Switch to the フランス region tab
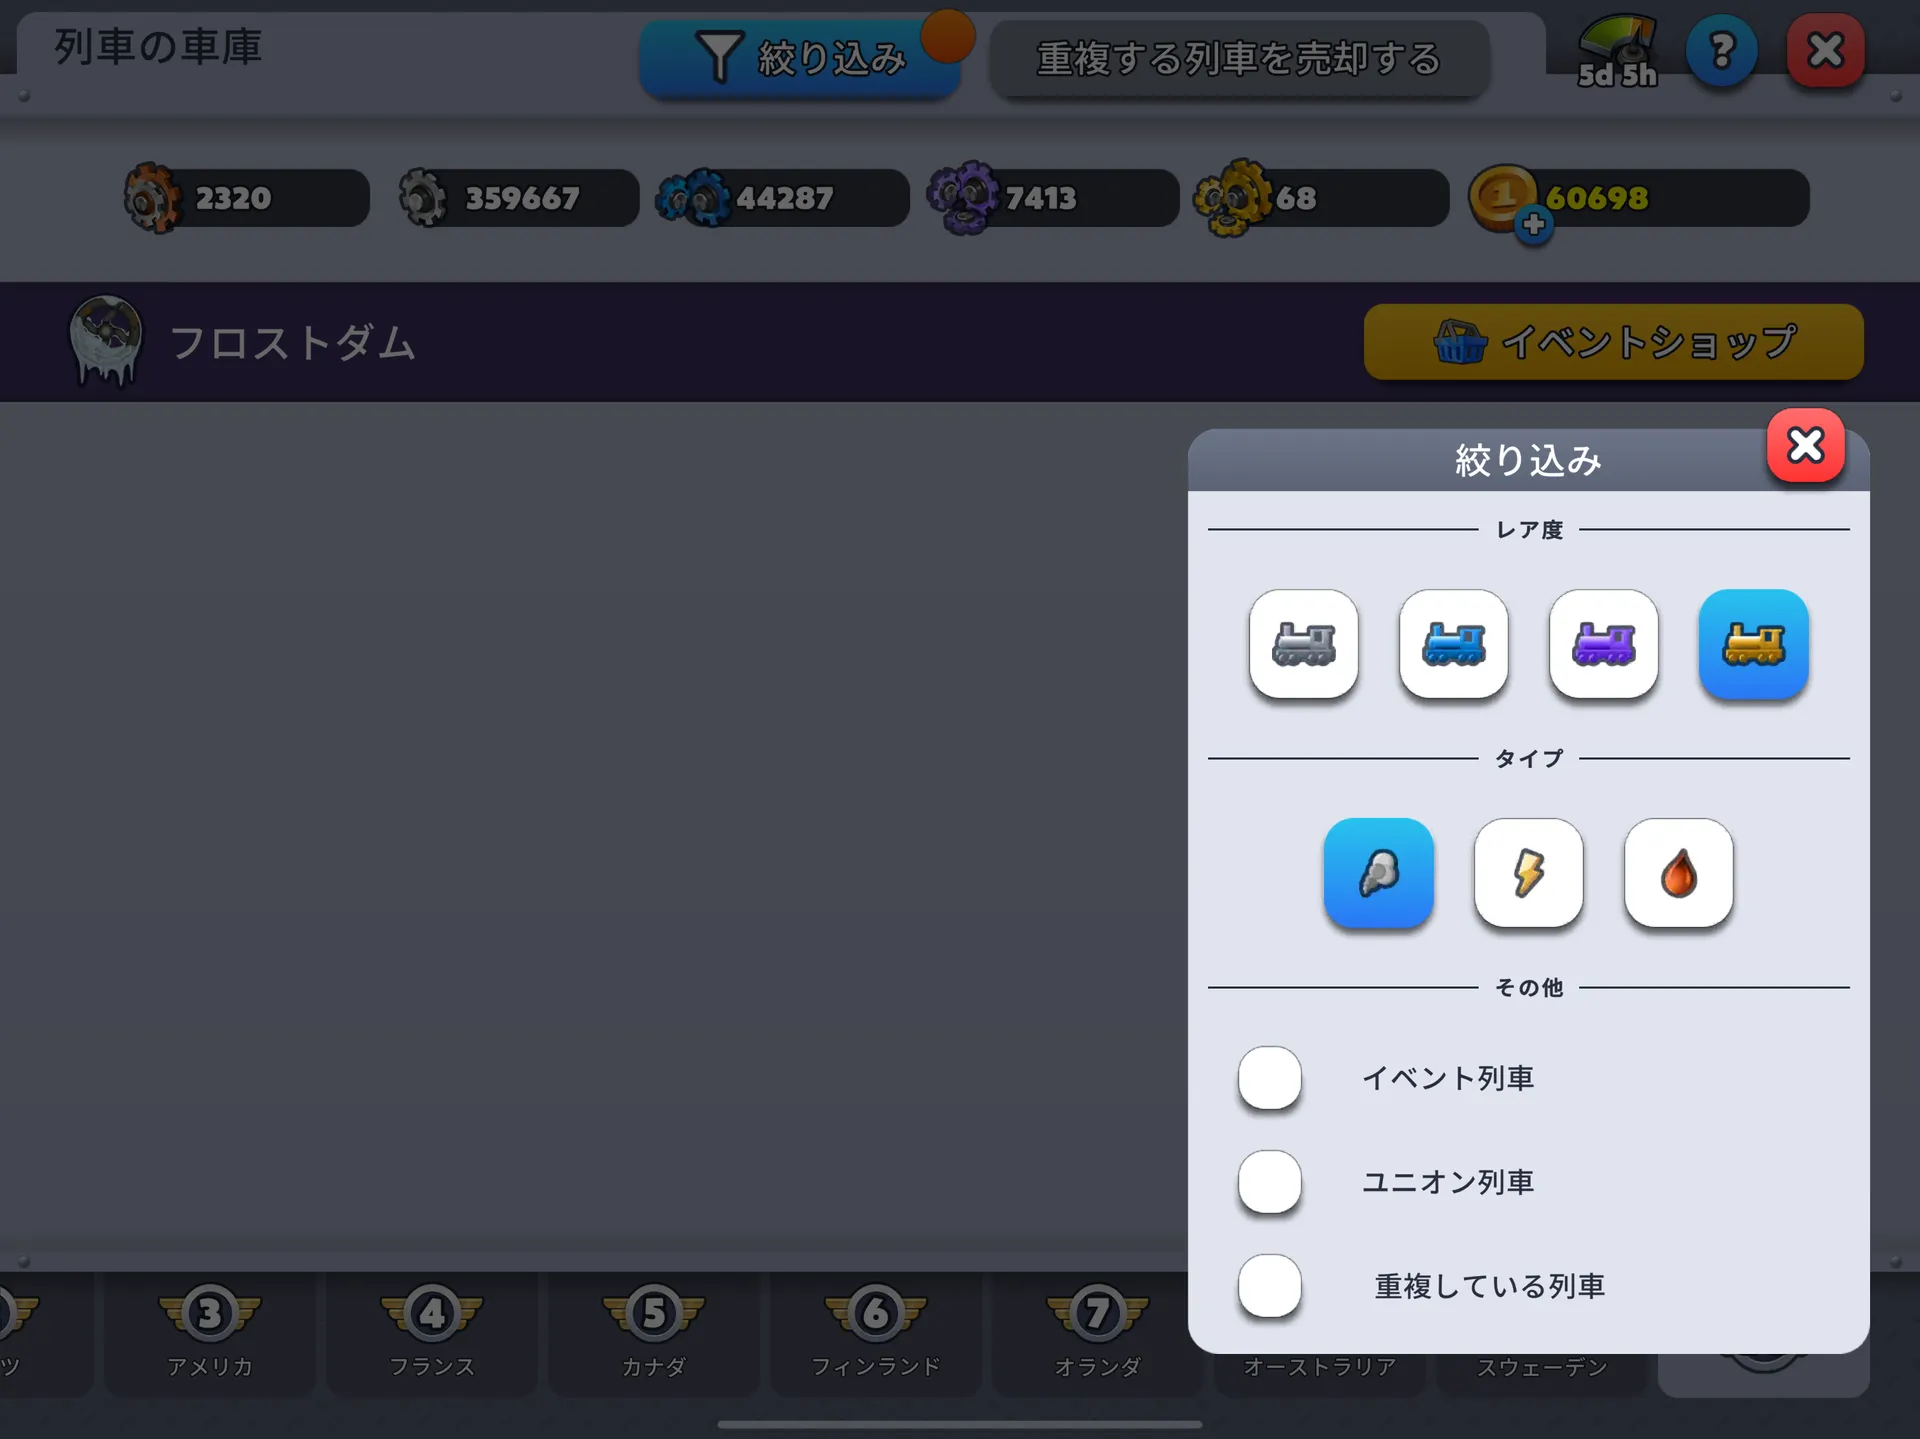The image size is (1920, 1439). click(x=432, y=1333)
